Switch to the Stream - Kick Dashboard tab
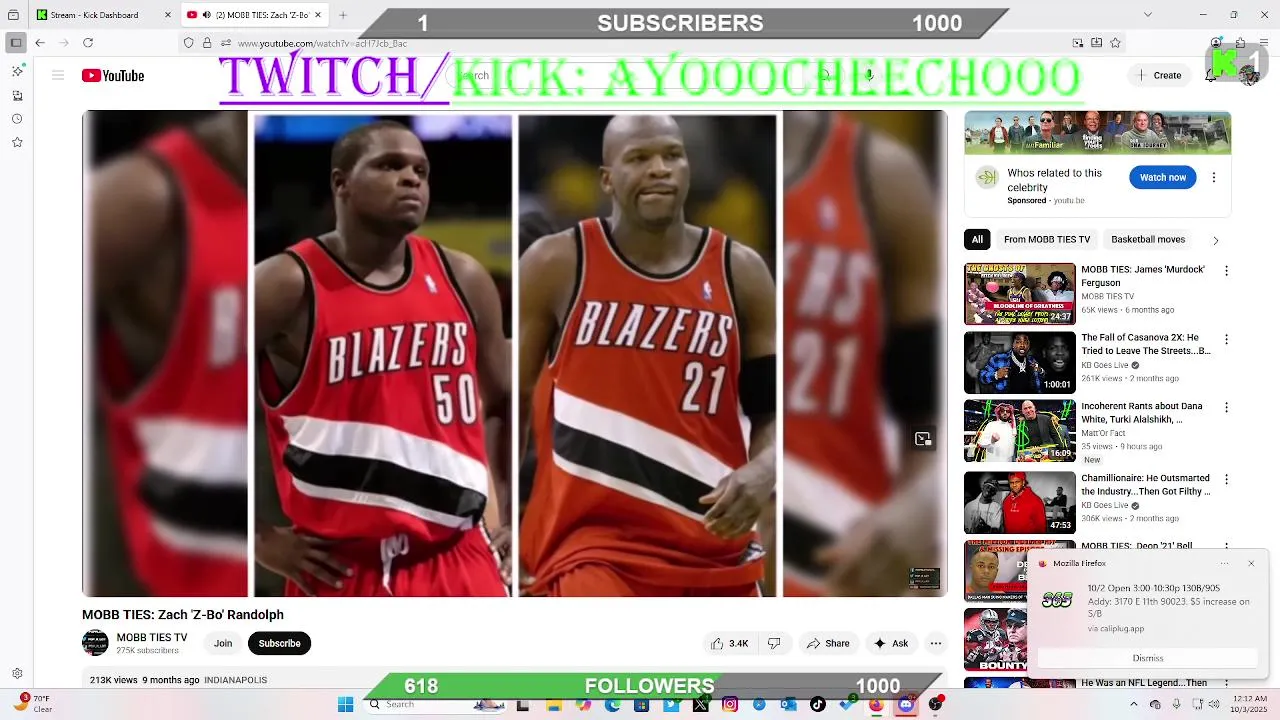The width and height of the screenshot is (1280, 720). click(94, 15)
